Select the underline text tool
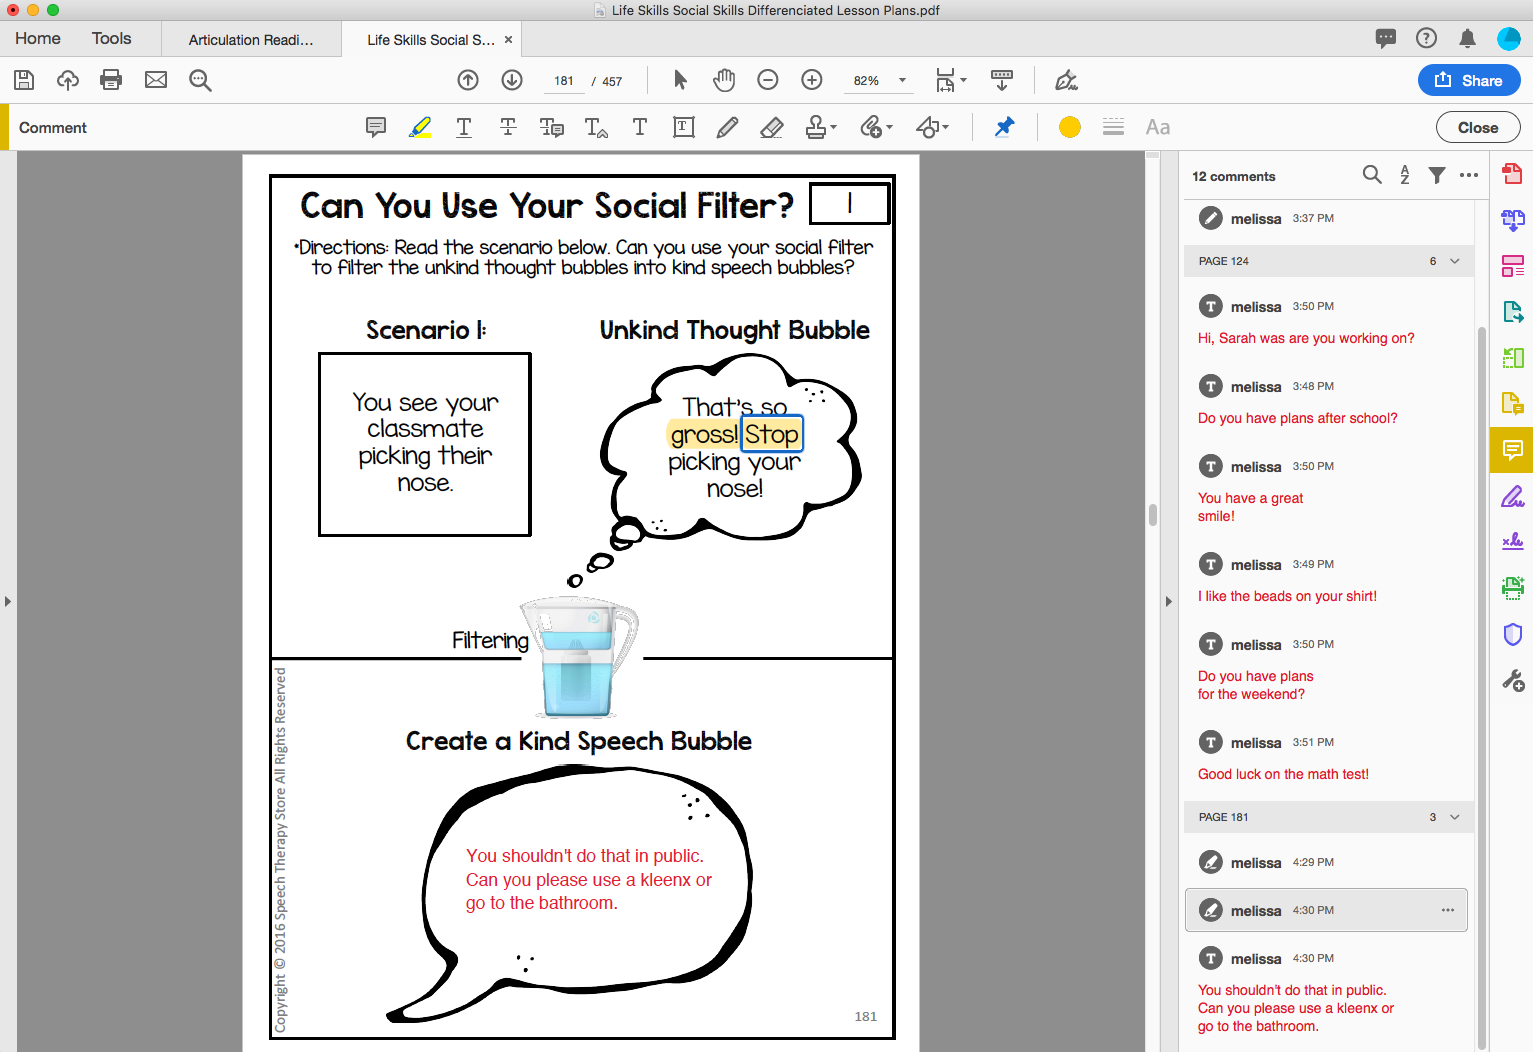Viewport: 1533px width, 1052px height. click(x=464, y=127)
